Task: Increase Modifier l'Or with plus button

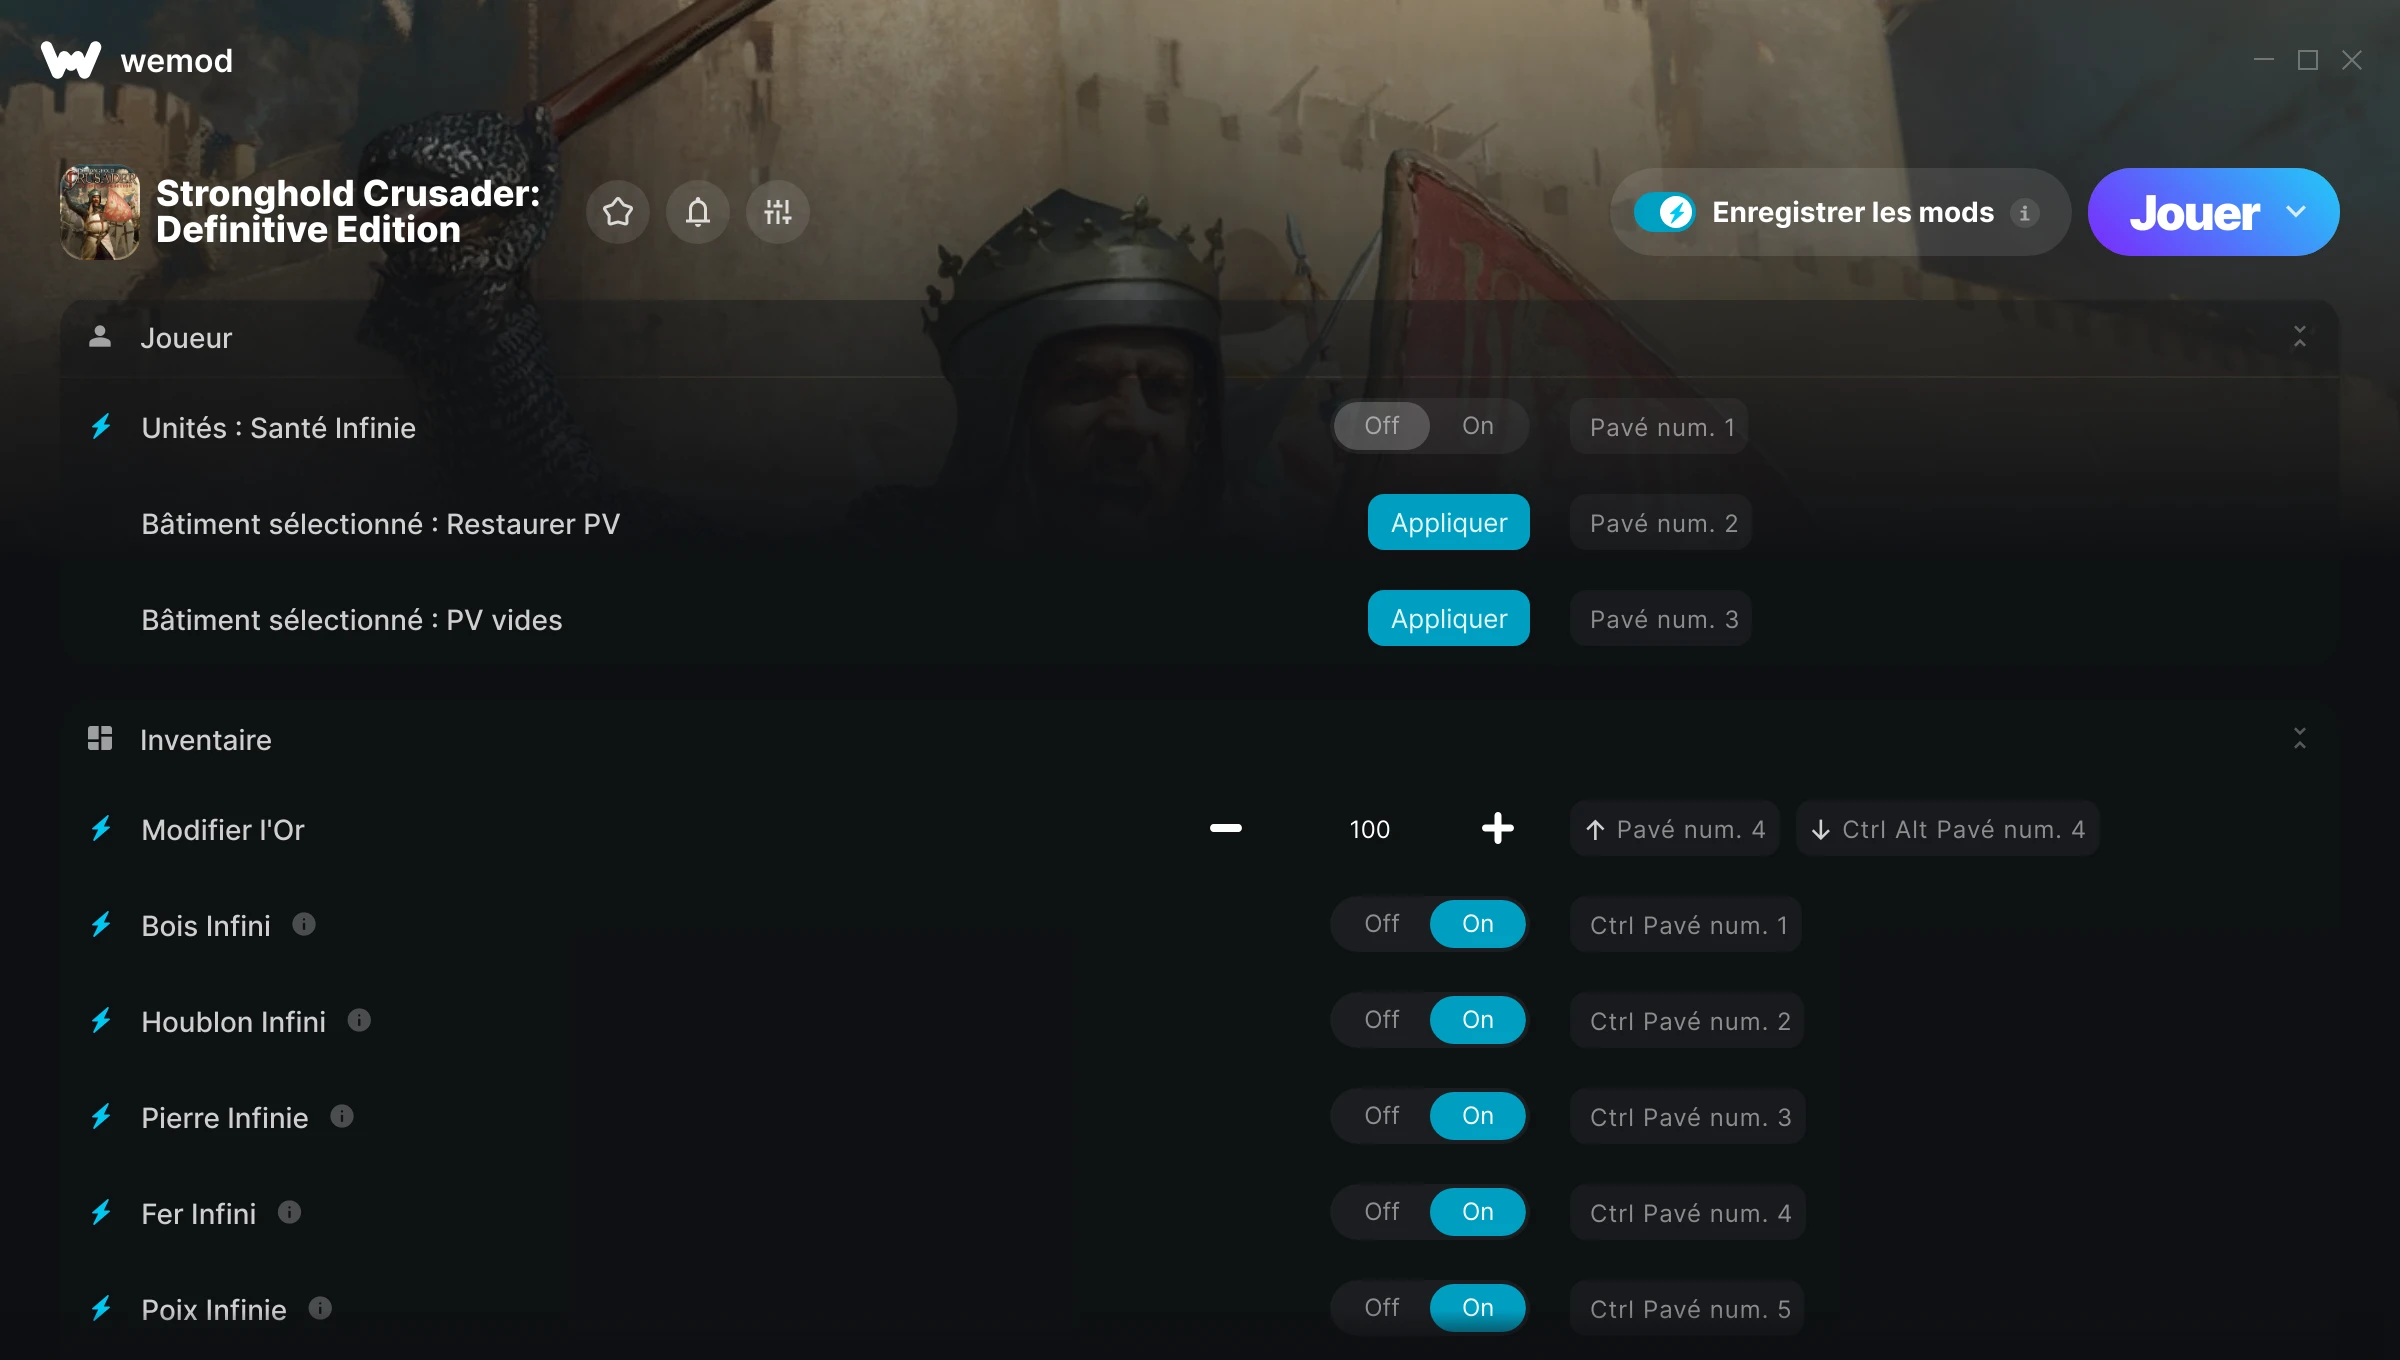Action: (1497, 828)
